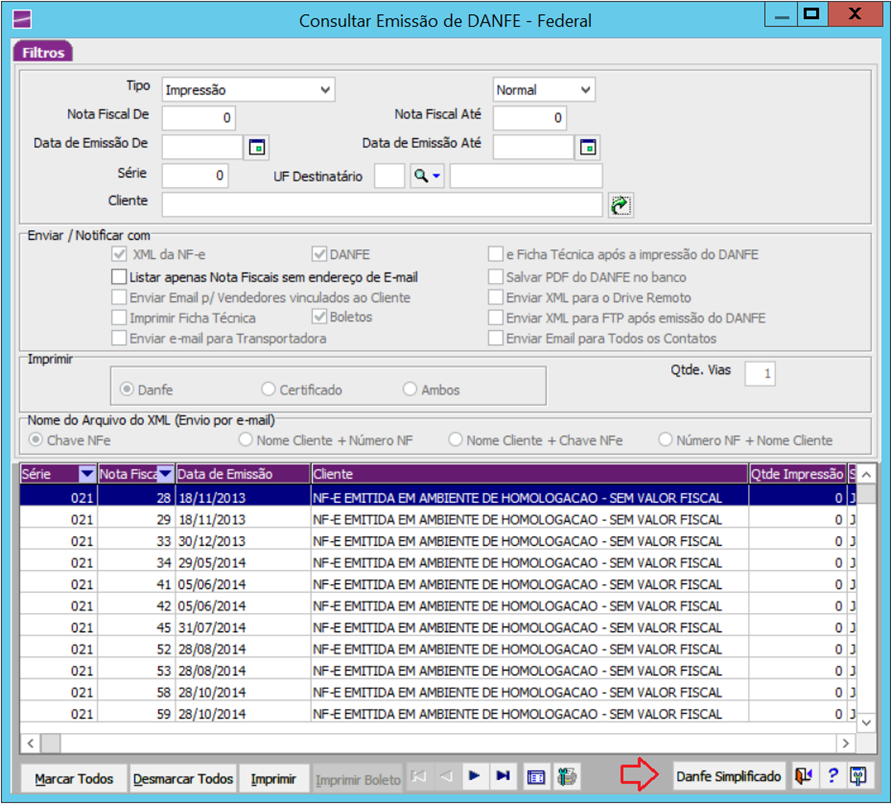Image resolution: width=891 pixels, height=804 pixels.
Task: Open the Tipo dropdown showing Impressão
Action: (248, 90)
